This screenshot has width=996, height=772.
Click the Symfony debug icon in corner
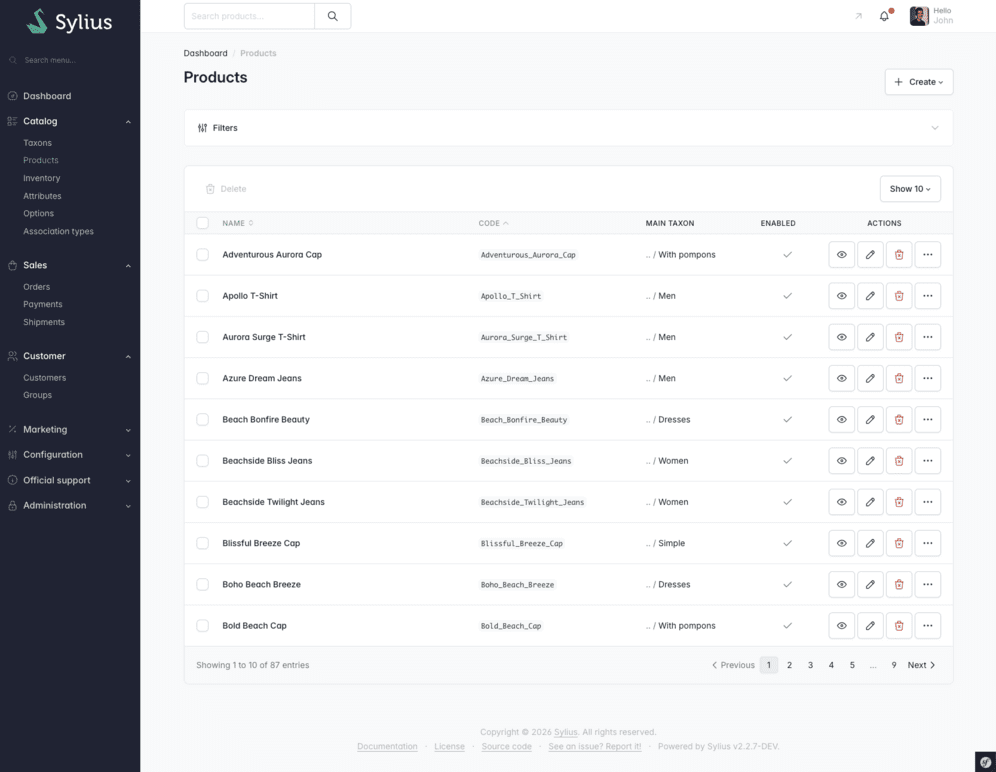click(x=985, y=762)
